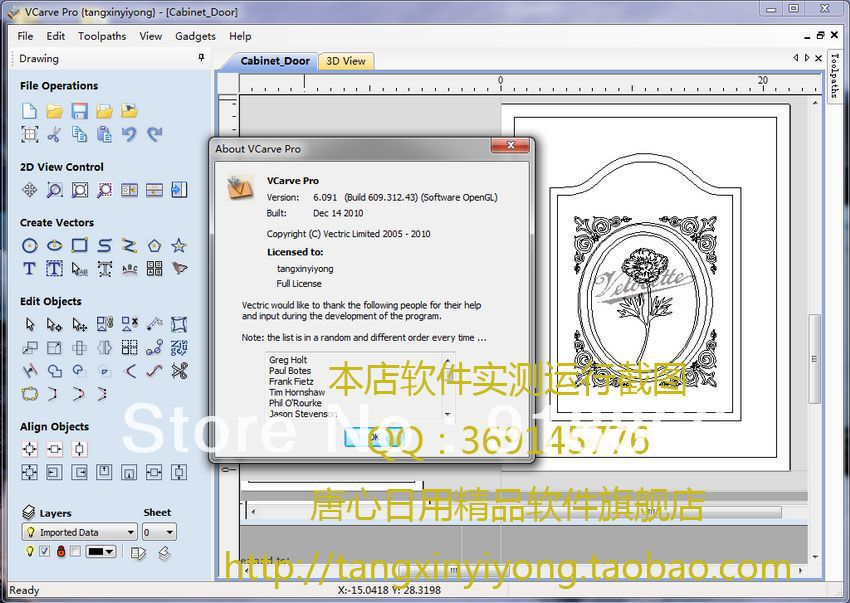Expand the Toolpaths side panel tab

point(835,75)
